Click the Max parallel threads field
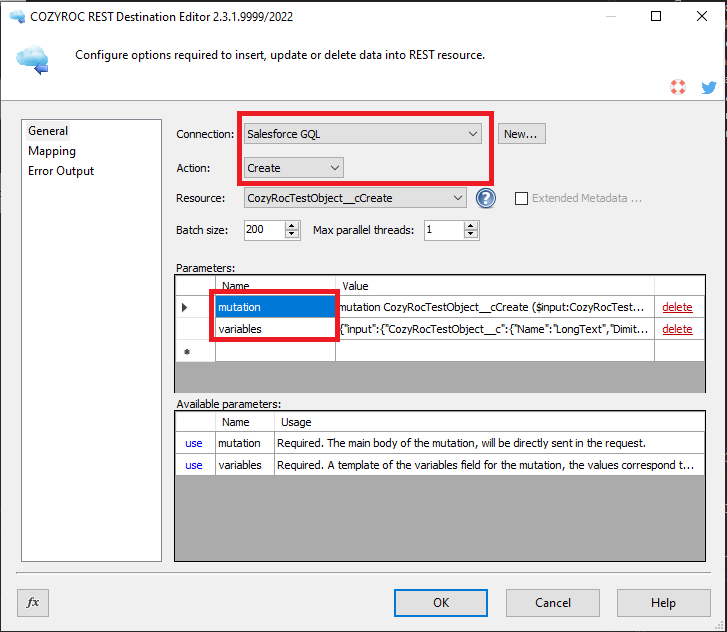This screenshot has height=632, width=727. point(444,230)
